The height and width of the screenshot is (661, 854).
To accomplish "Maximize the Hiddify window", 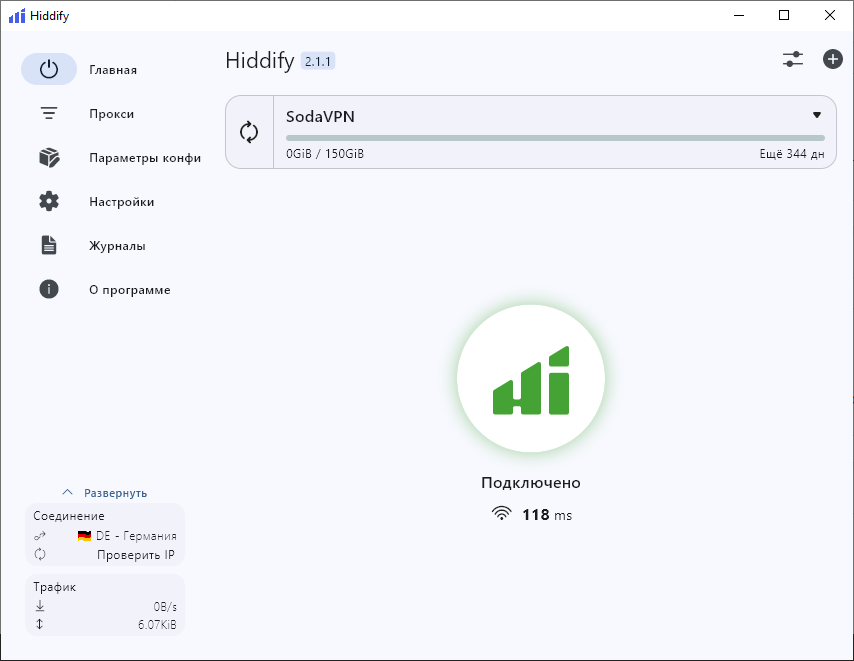I will pyautogui.click(x=784, y=15).
